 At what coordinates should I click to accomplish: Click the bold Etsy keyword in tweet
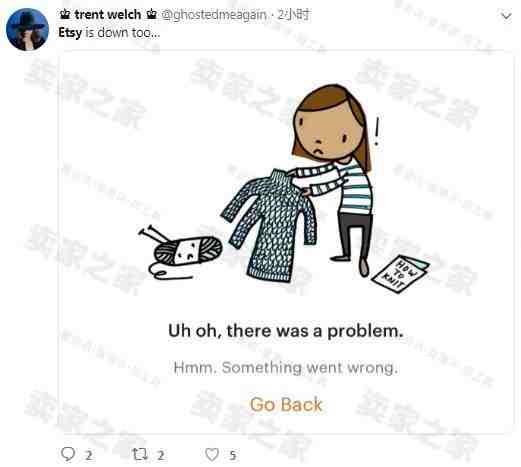pyautogui.click(x=70, y=33)
